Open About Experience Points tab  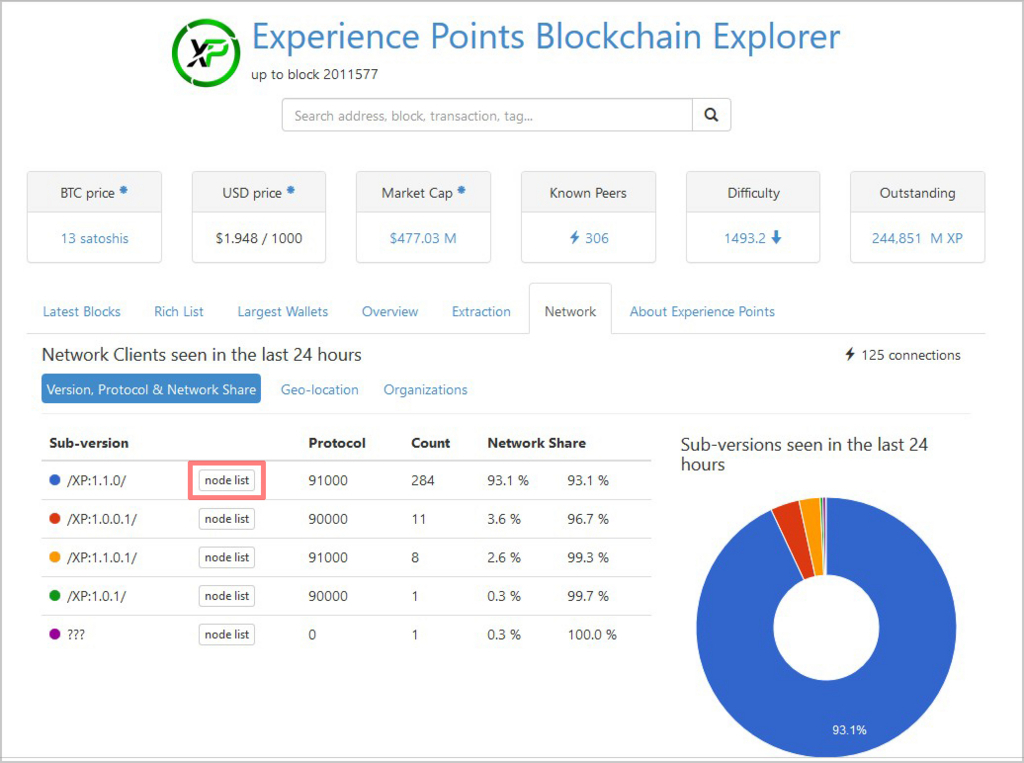pos(702,312)
